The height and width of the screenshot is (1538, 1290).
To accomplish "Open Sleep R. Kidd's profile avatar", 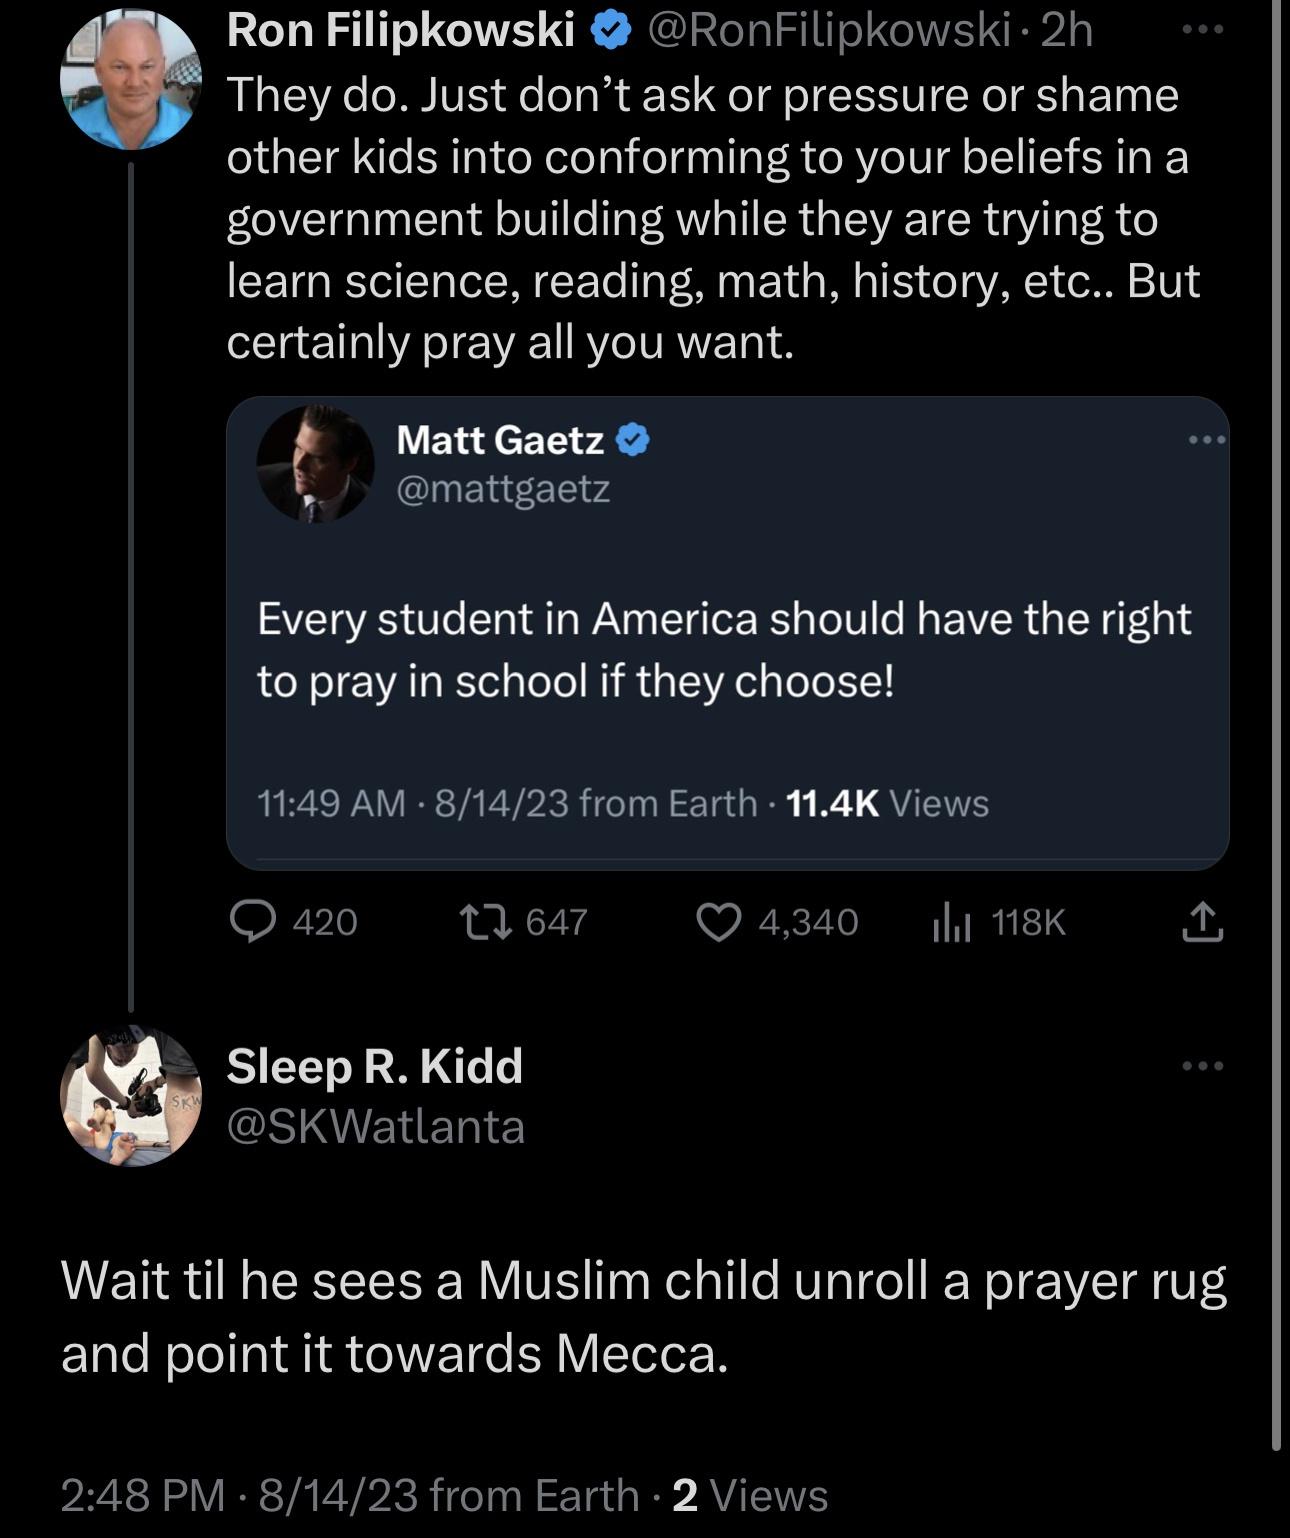I will pos(131,1096).
